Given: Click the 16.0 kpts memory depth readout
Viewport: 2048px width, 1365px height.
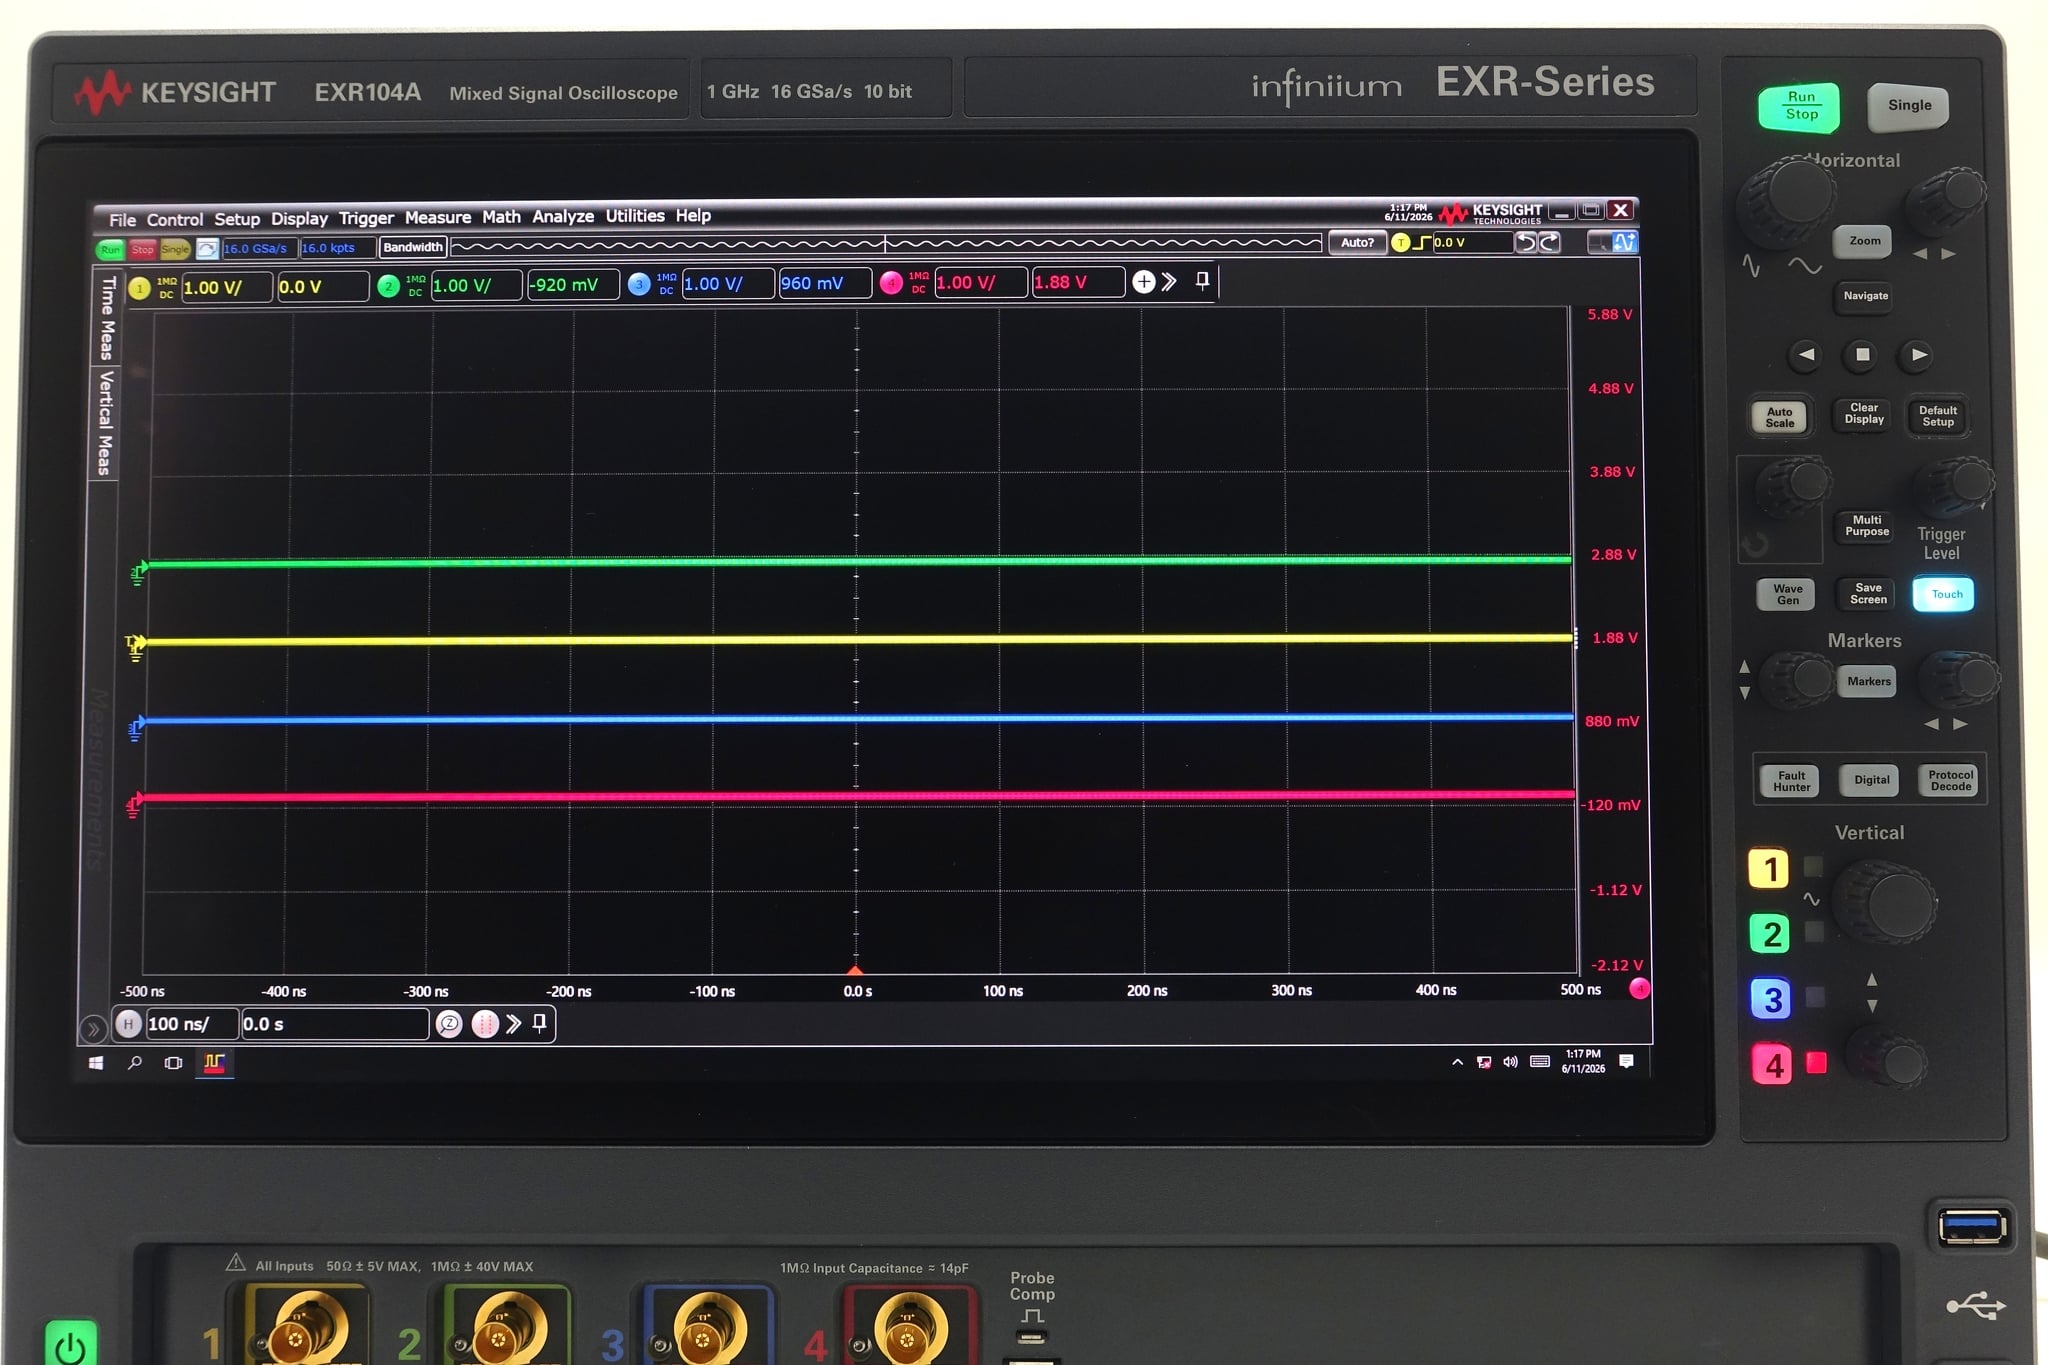Looking at the screenshot, I should (x=337, y=248).
